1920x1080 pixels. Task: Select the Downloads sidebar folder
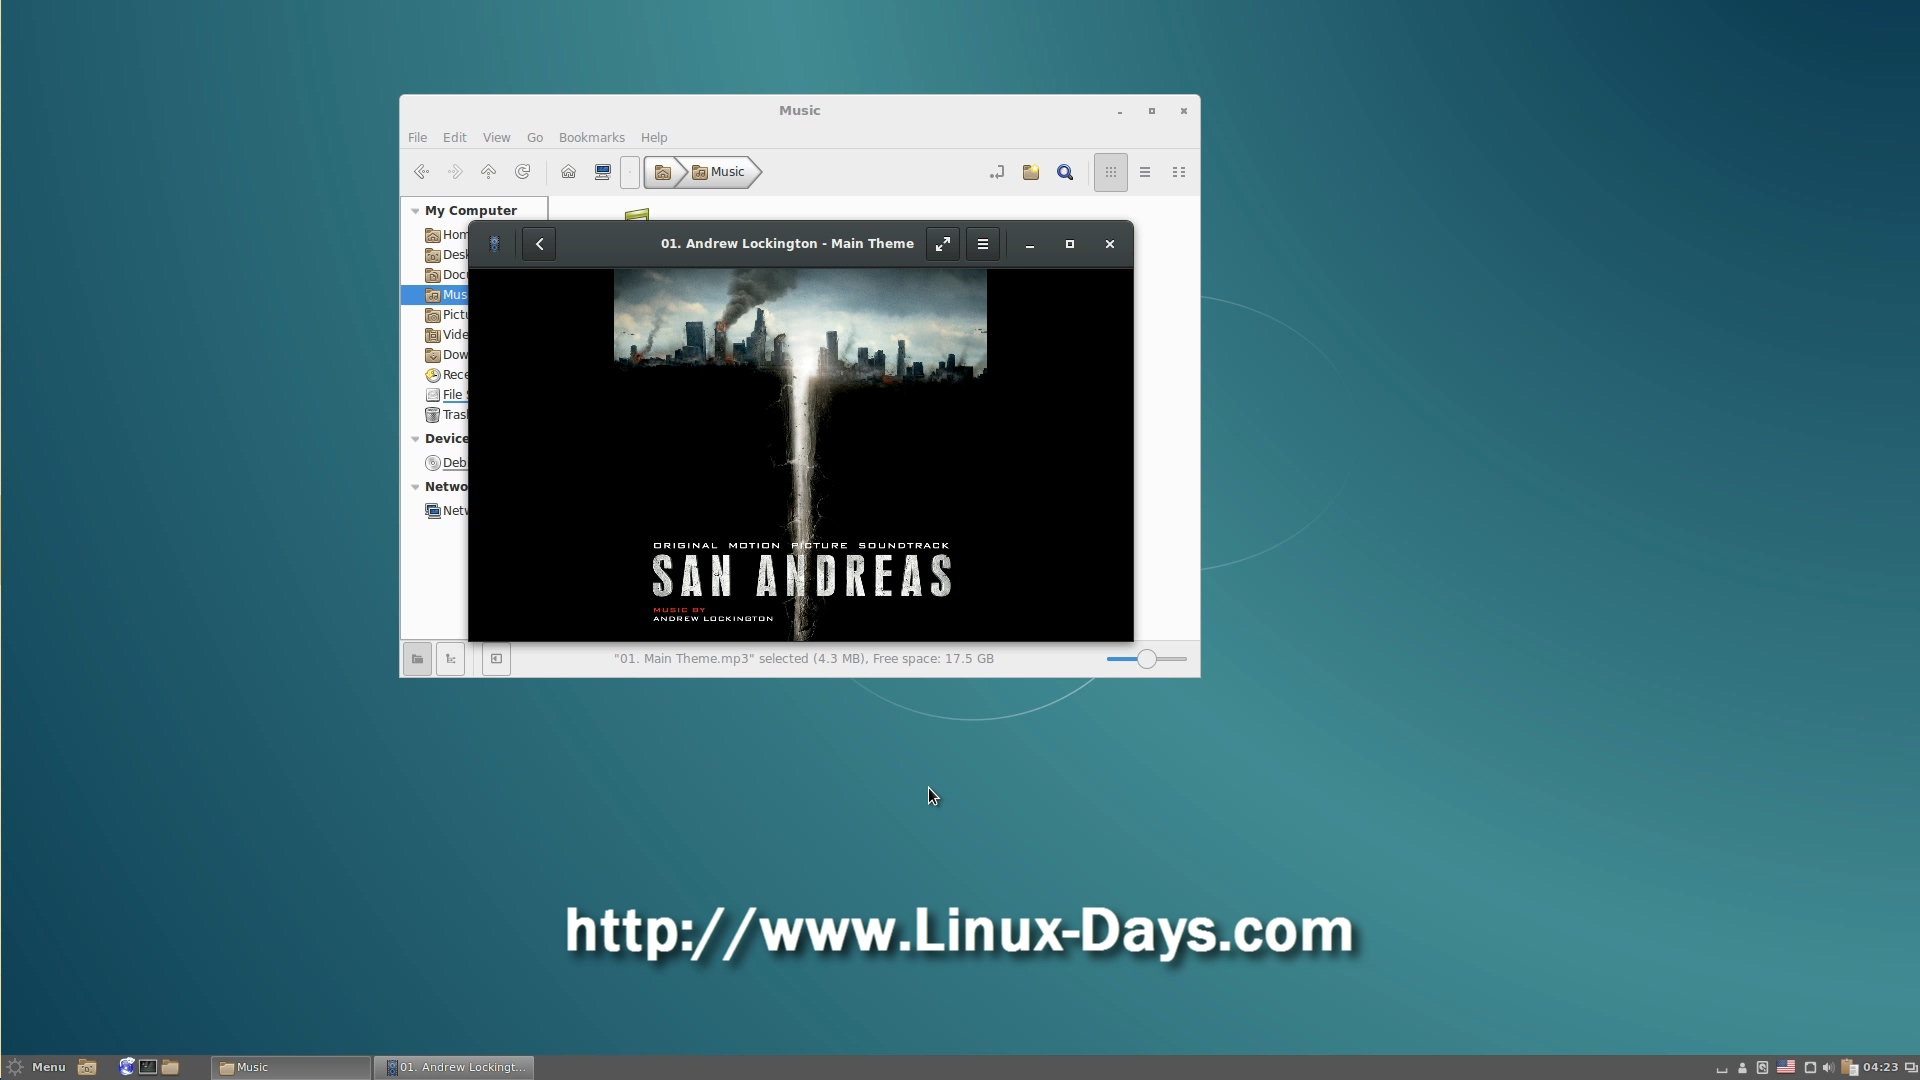pyautogui.click(x=446, y=355)
